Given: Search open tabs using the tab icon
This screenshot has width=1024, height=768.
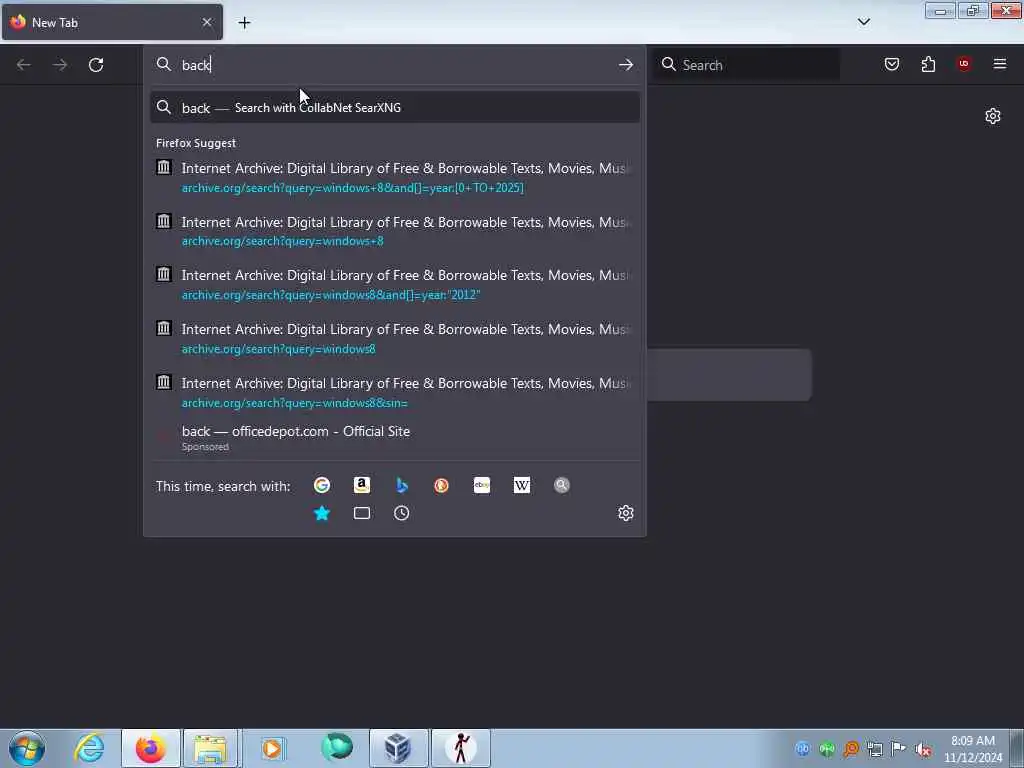Looking at the screenshot, I should point(362,513).
